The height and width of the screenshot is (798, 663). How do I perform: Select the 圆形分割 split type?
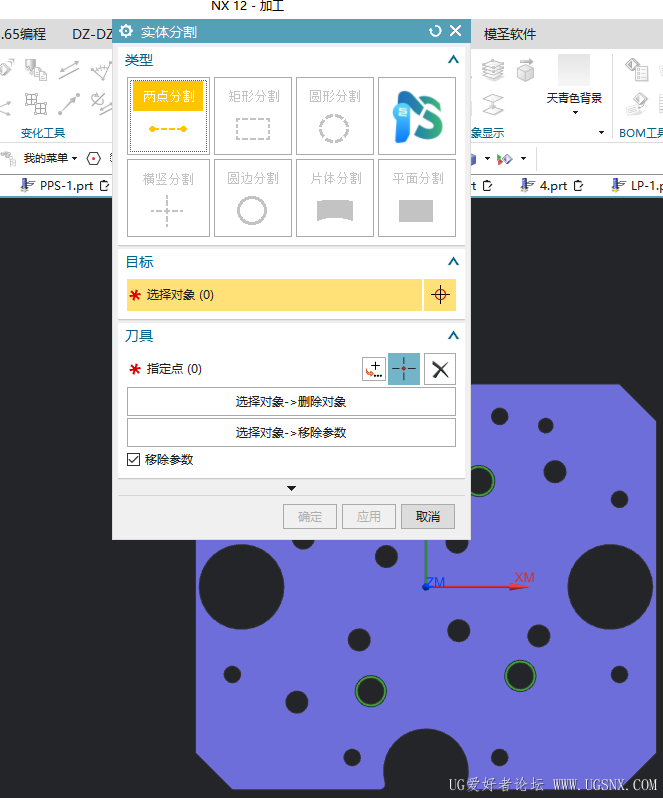pyautogui.click(x=335, y=116)
